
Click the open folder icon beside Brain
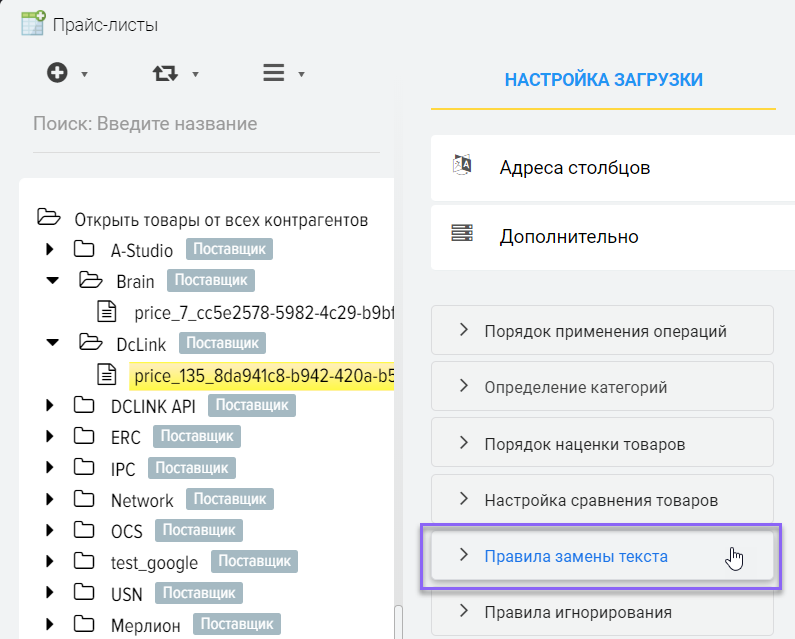[90, 281]
